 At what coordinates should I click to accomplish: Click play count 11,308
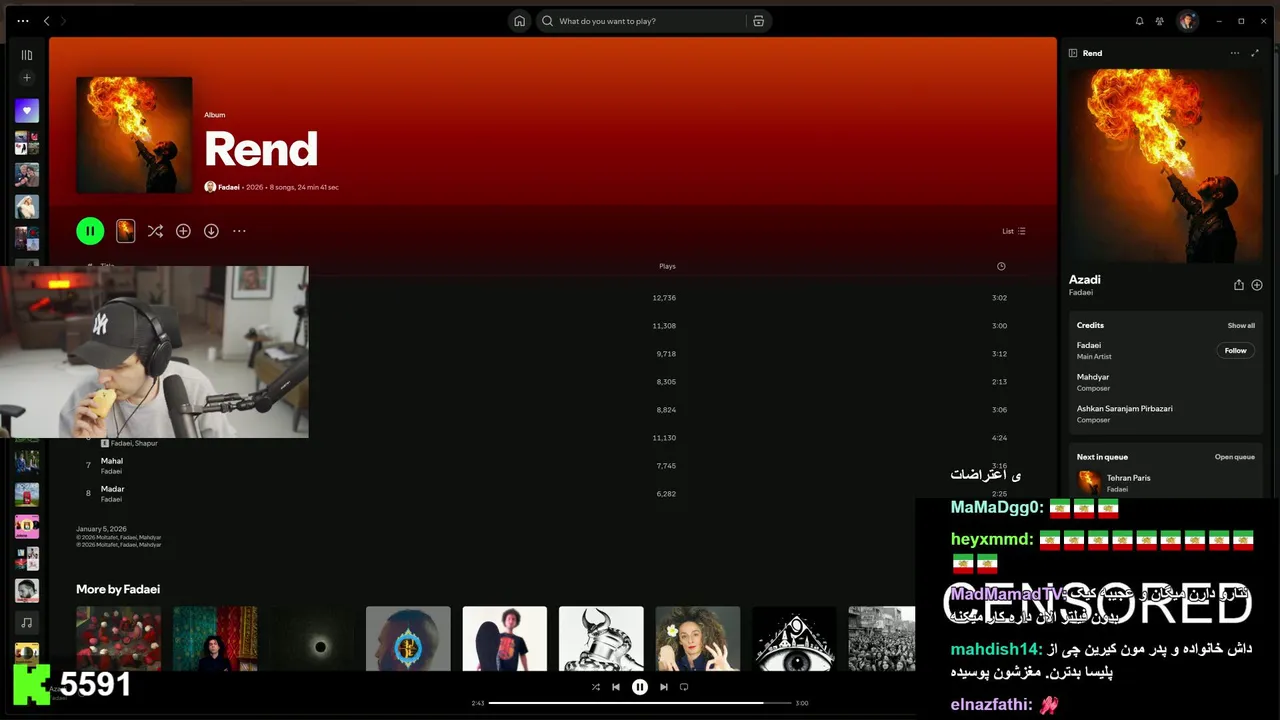coord(664,326)
